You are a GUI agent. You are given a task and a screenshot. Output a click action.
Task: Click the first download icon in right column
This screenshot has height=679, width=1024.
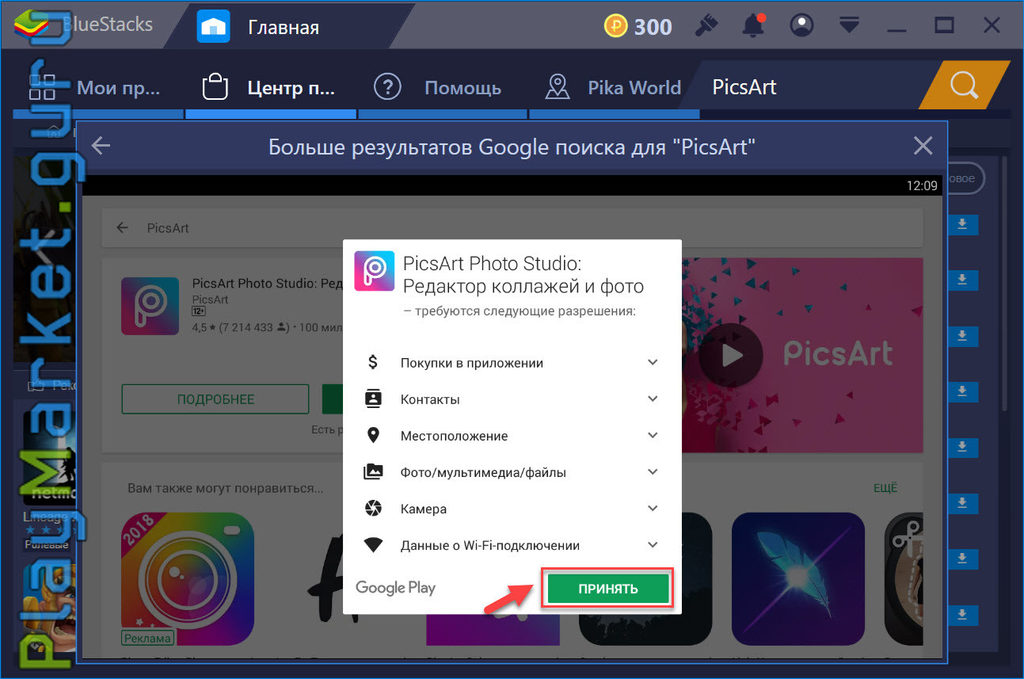pyautogui.click(x=962, y=224)
